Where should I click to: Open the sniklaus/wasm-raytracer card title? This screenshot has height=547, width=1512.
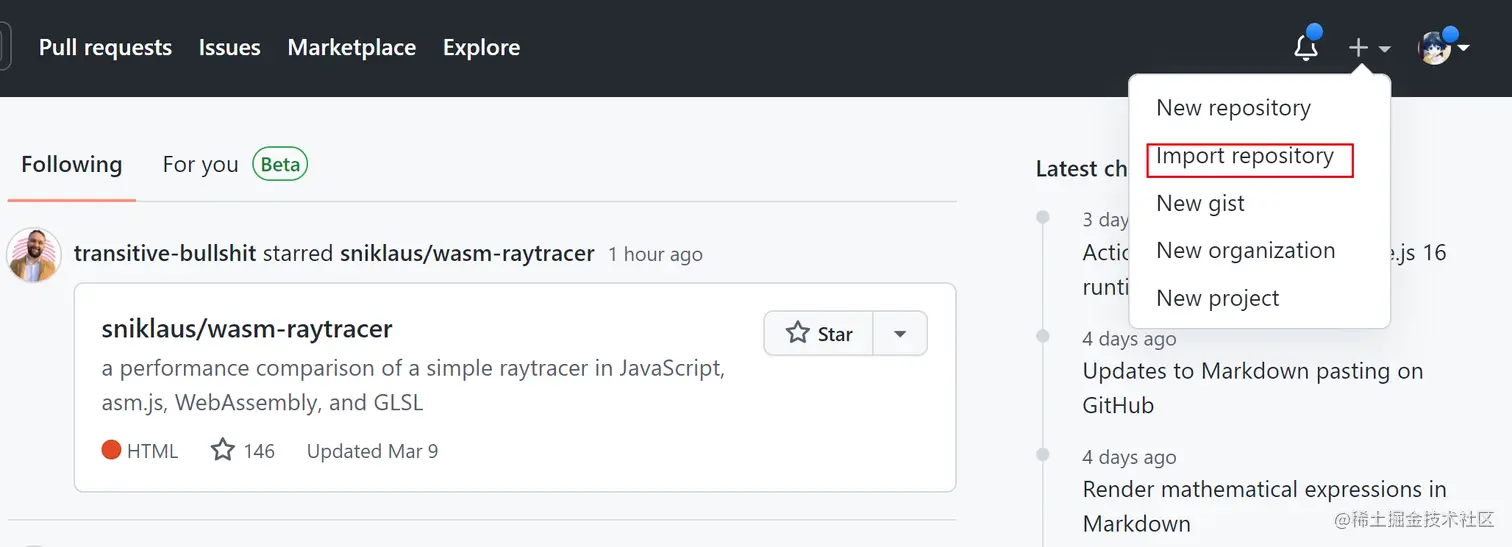pyautogui.click(x=247, y=328)
